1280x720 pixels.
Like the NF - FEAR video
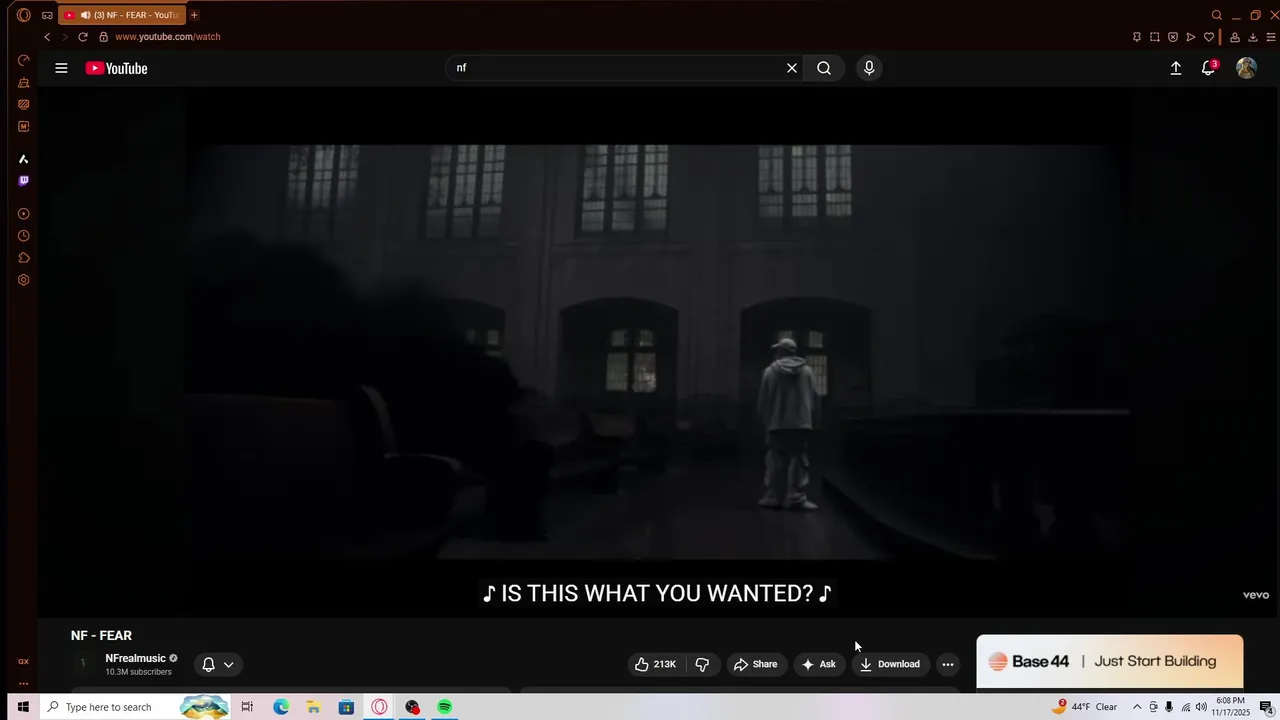656,664
